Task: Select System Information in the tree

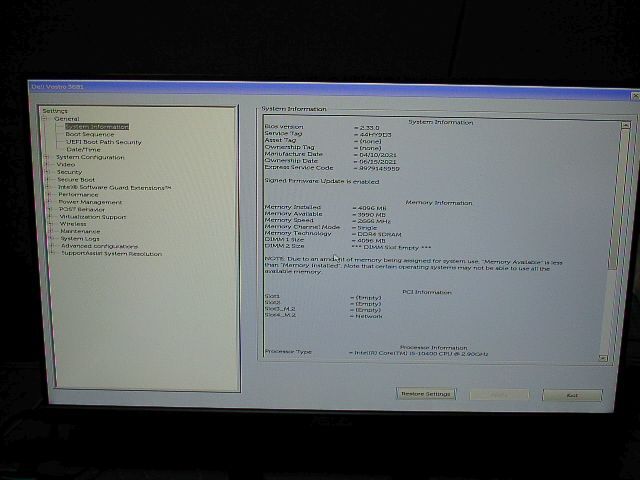Action: [x=97, y=127]
